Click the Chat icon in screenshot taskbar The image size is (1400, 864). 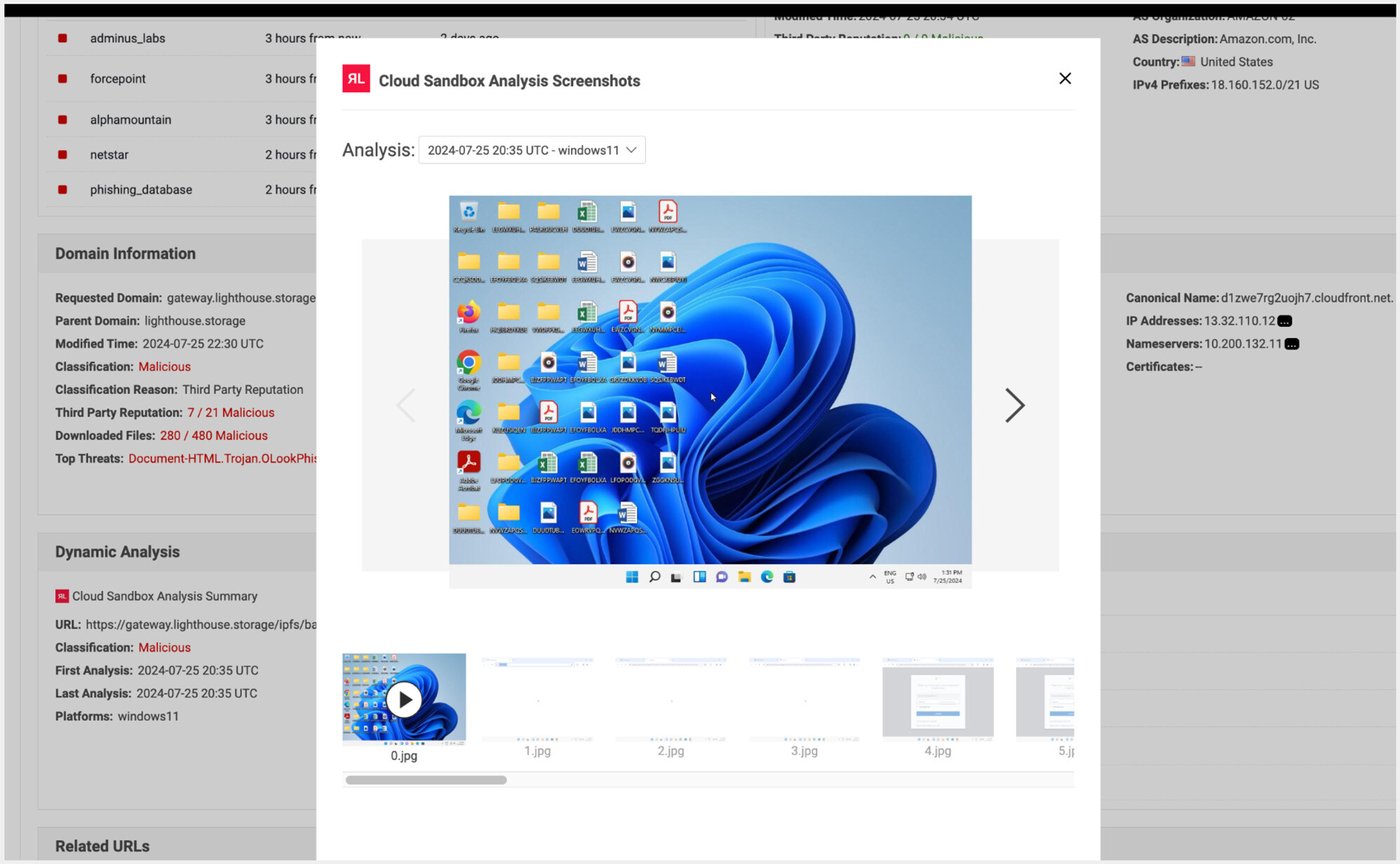(721, 577)
